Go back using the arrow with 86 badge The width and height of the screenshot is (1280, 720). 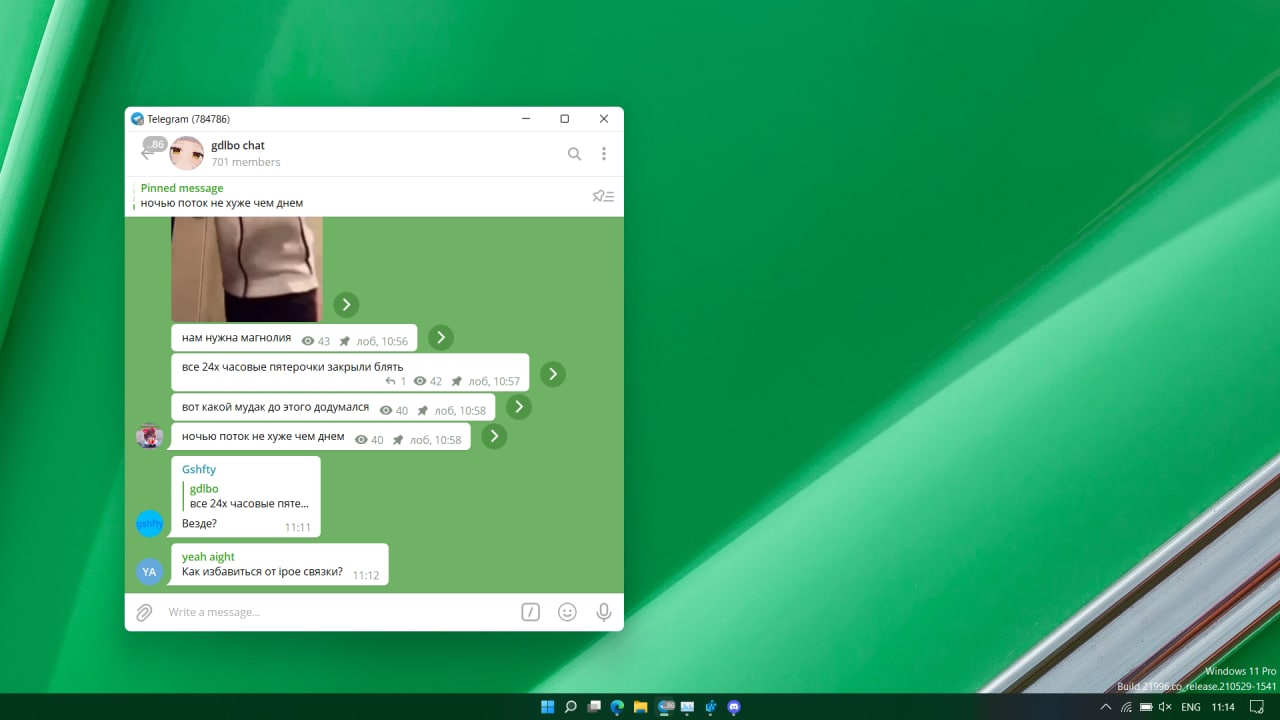148,153
